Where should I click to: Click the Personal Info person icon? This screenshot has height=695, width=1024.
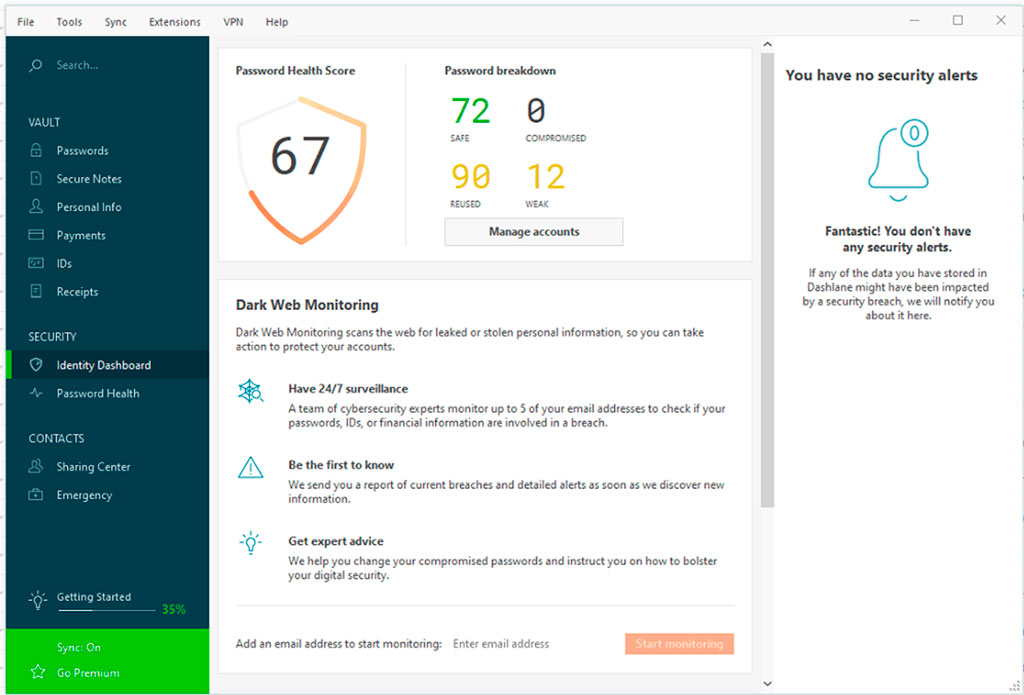coord(36,206)
